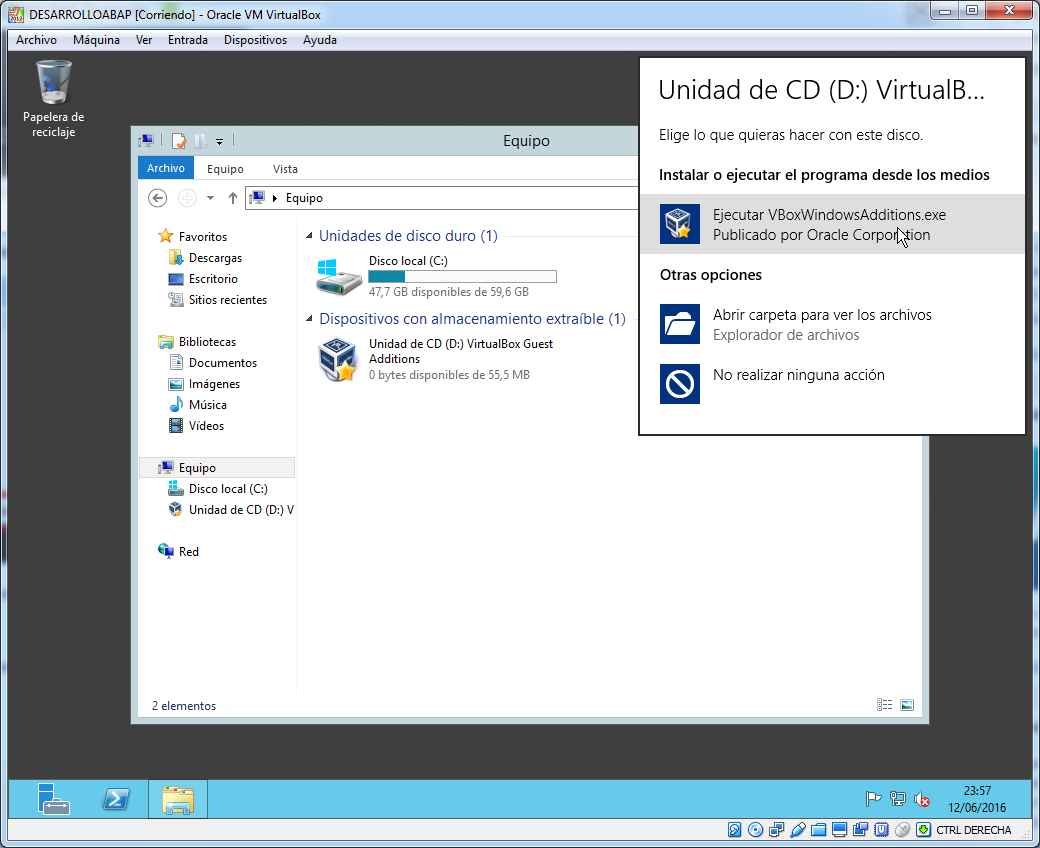Viewport: 1040px width, 848px height.
Task: Click the hard disk activity status icon
Action: point(734,829)
